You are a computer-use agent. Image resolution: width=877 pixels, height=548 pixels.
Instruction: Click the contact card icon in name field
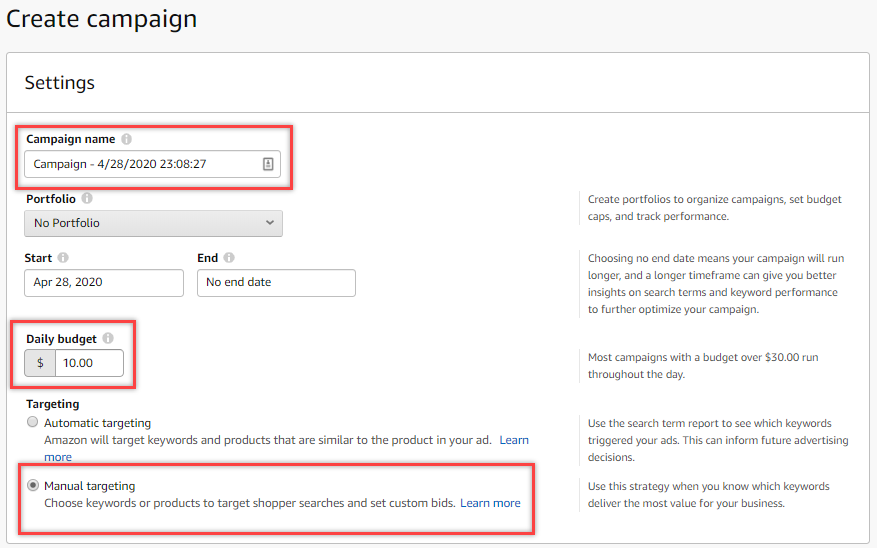pyautogui.click(x=268, y=164)
